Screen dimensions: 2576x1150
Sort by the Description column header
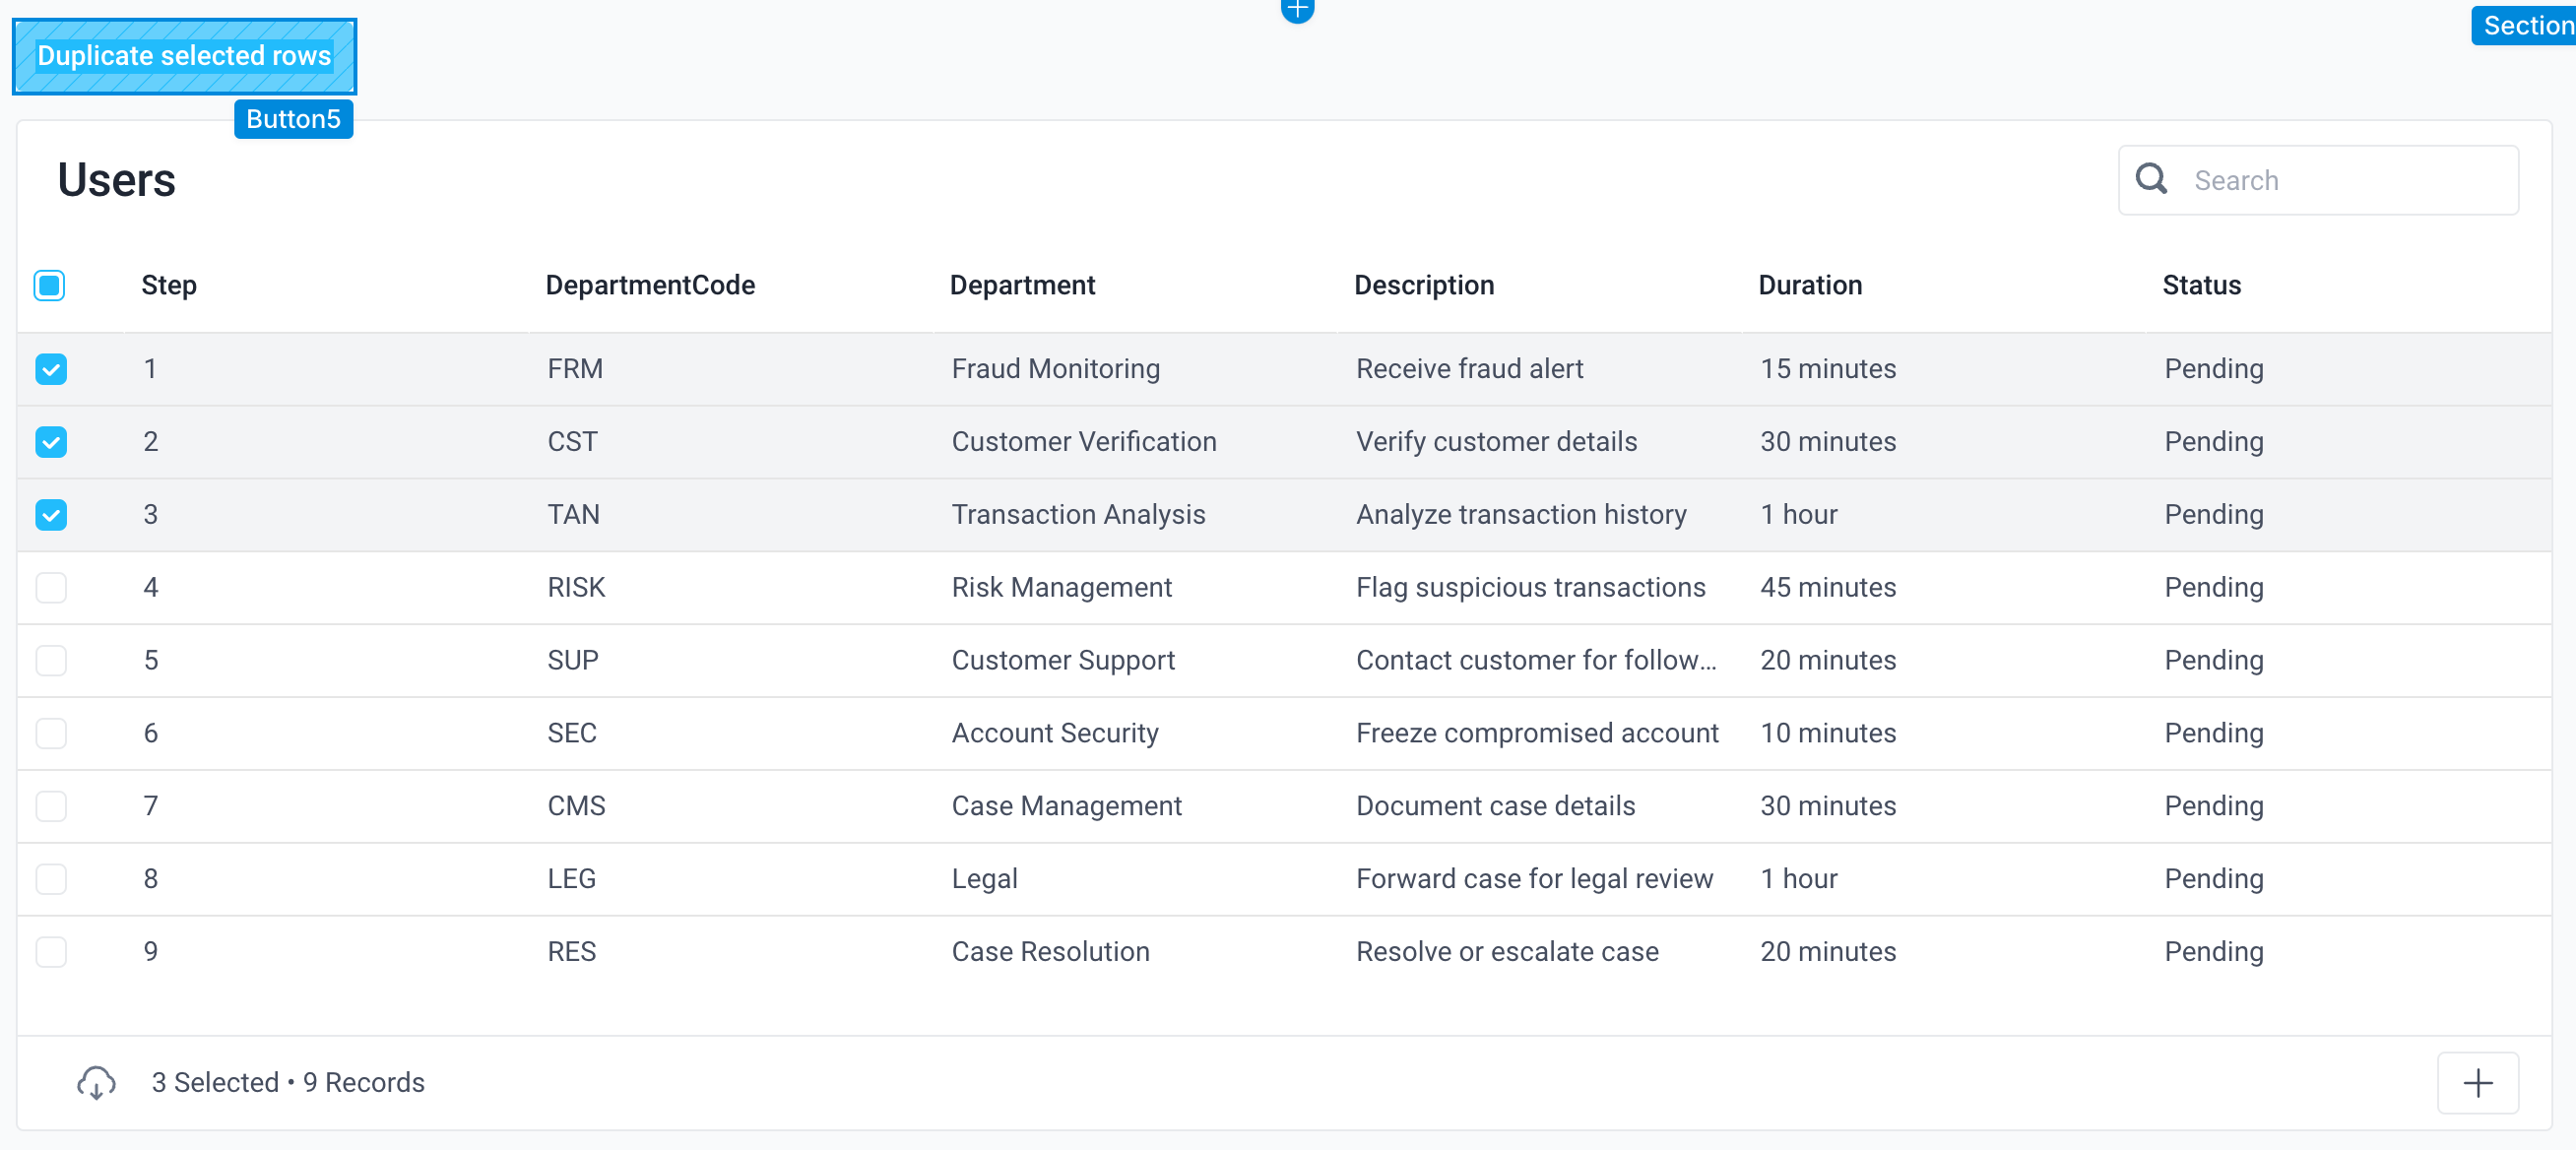click(x=1424, y=285)
